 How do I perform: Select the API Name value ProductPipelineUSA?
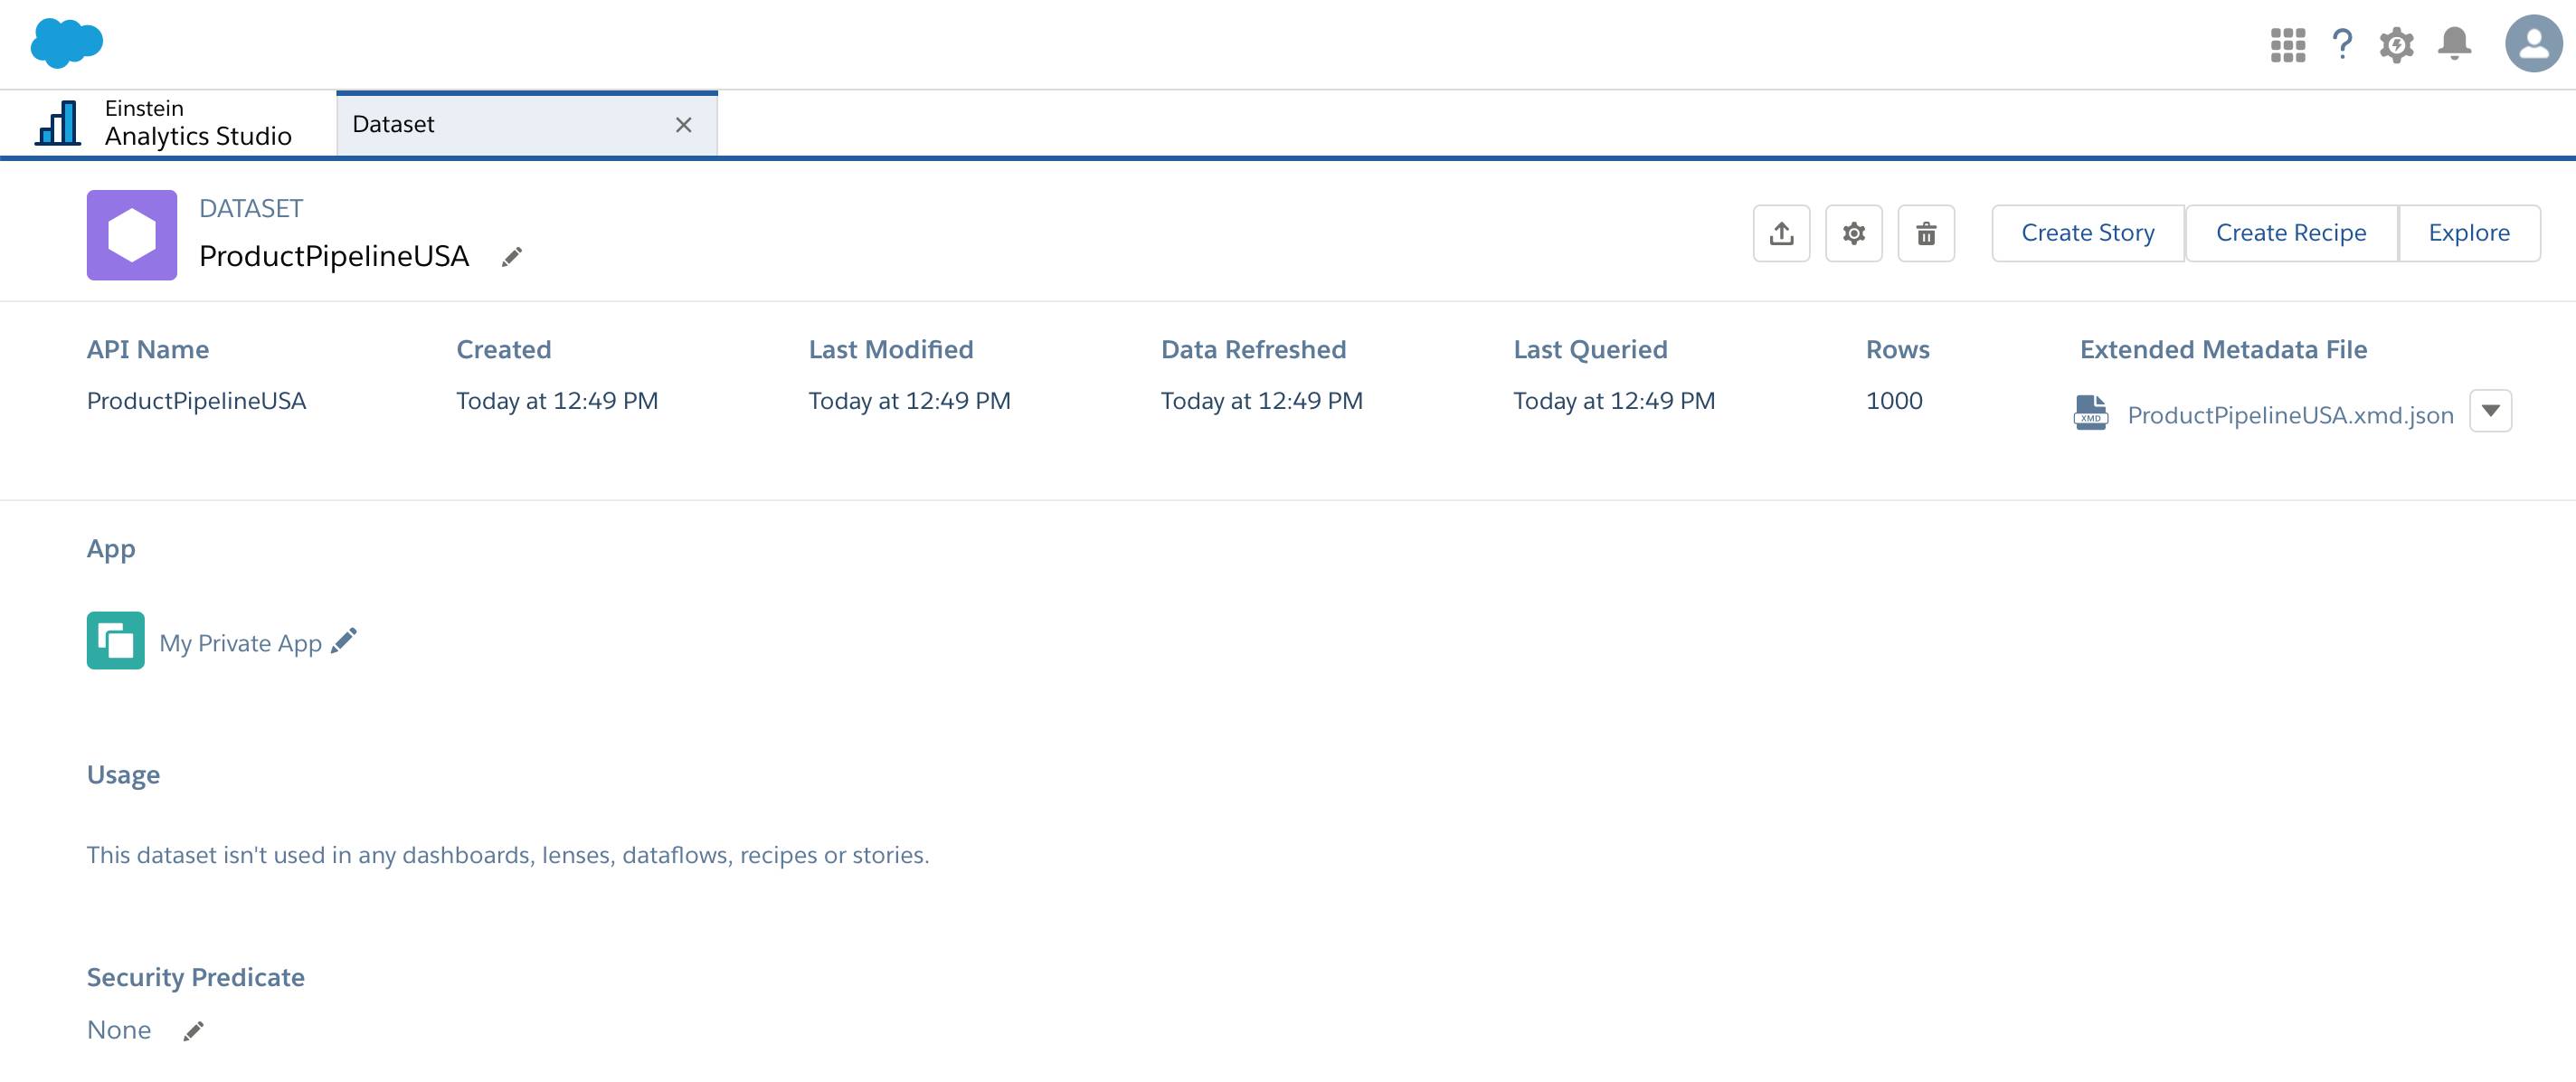coord(196,401)
